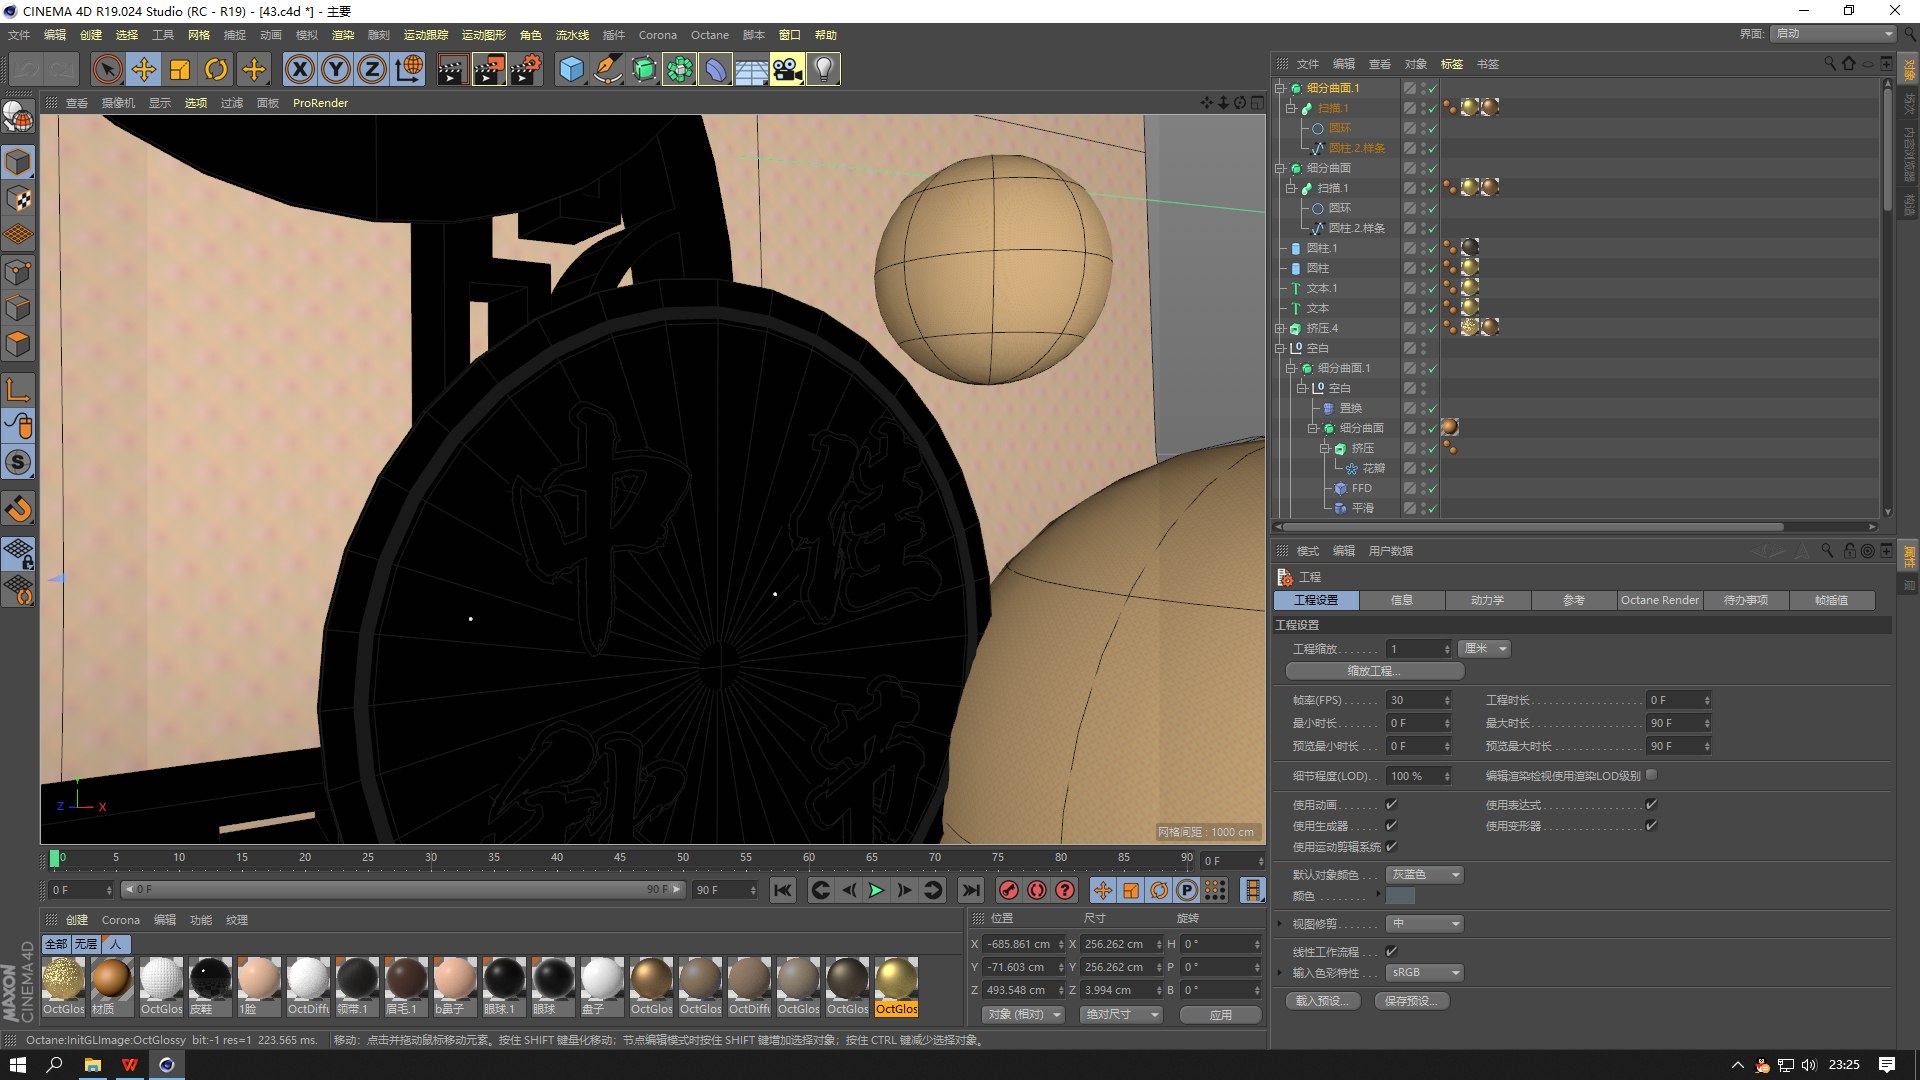Switch to the 动力学 tab
Viewport: 1920px width, 1080px height.
(1487, 600)
